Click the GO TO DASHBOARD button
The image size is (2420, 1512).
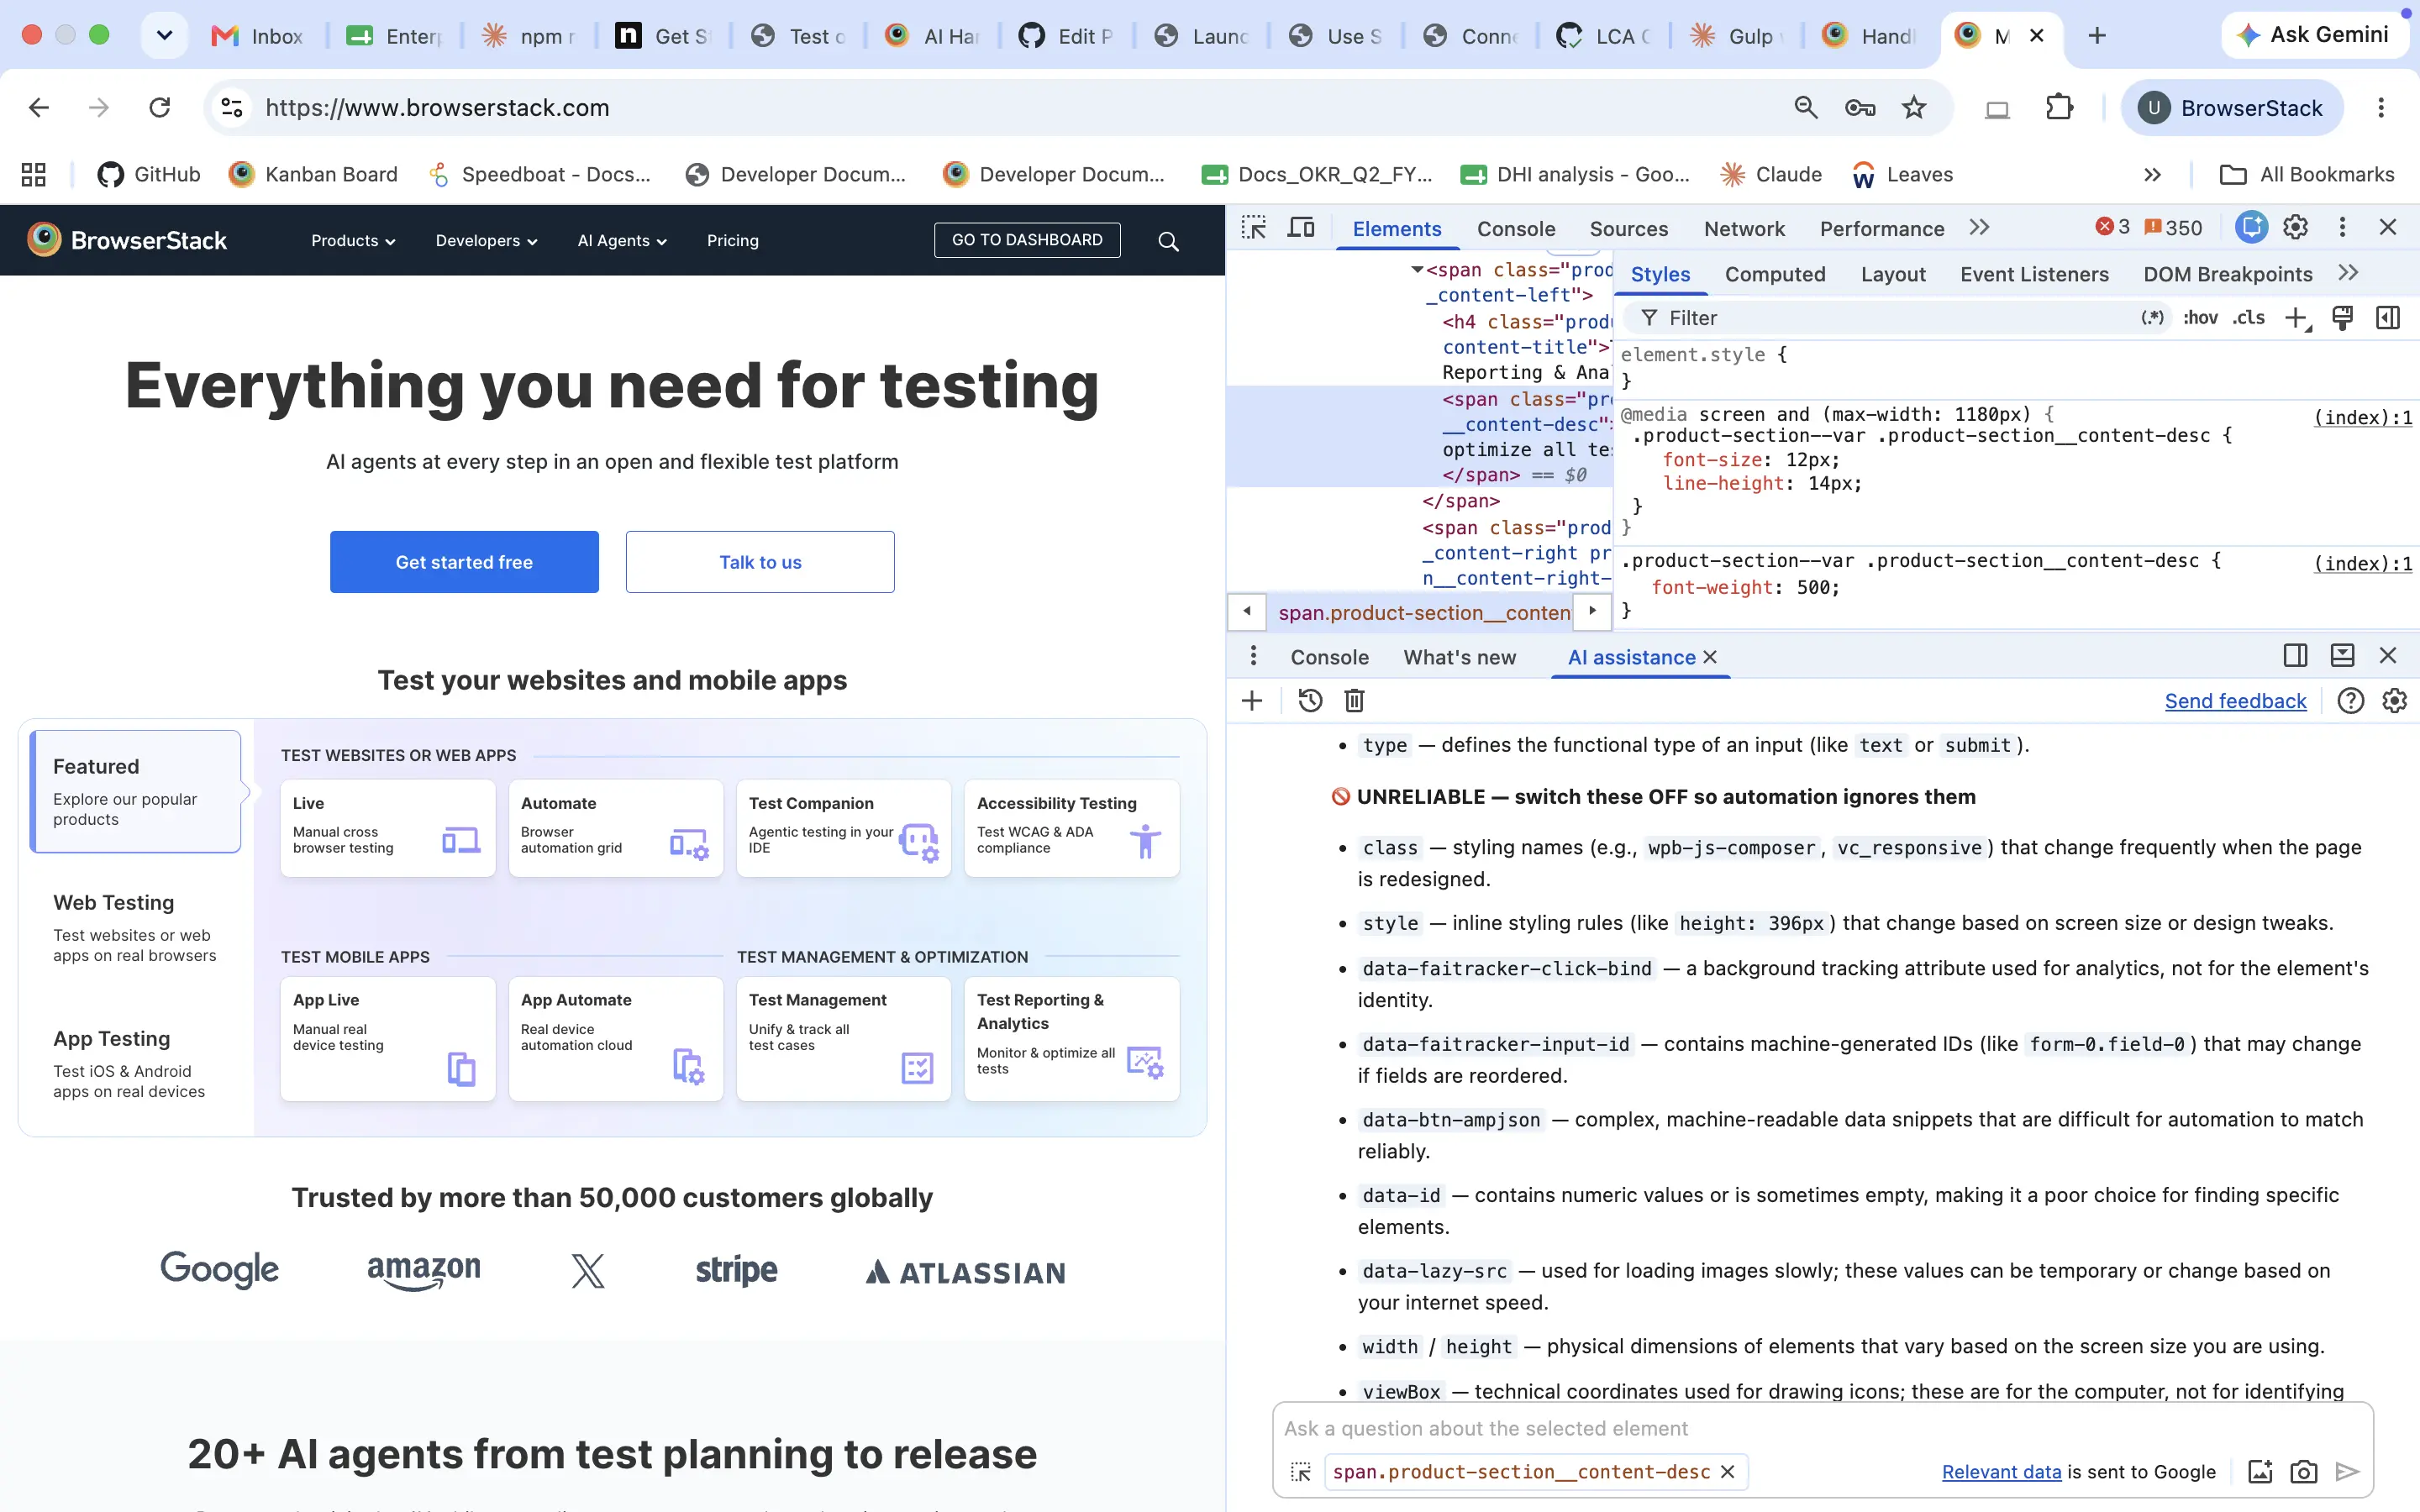pos(1027,240)
